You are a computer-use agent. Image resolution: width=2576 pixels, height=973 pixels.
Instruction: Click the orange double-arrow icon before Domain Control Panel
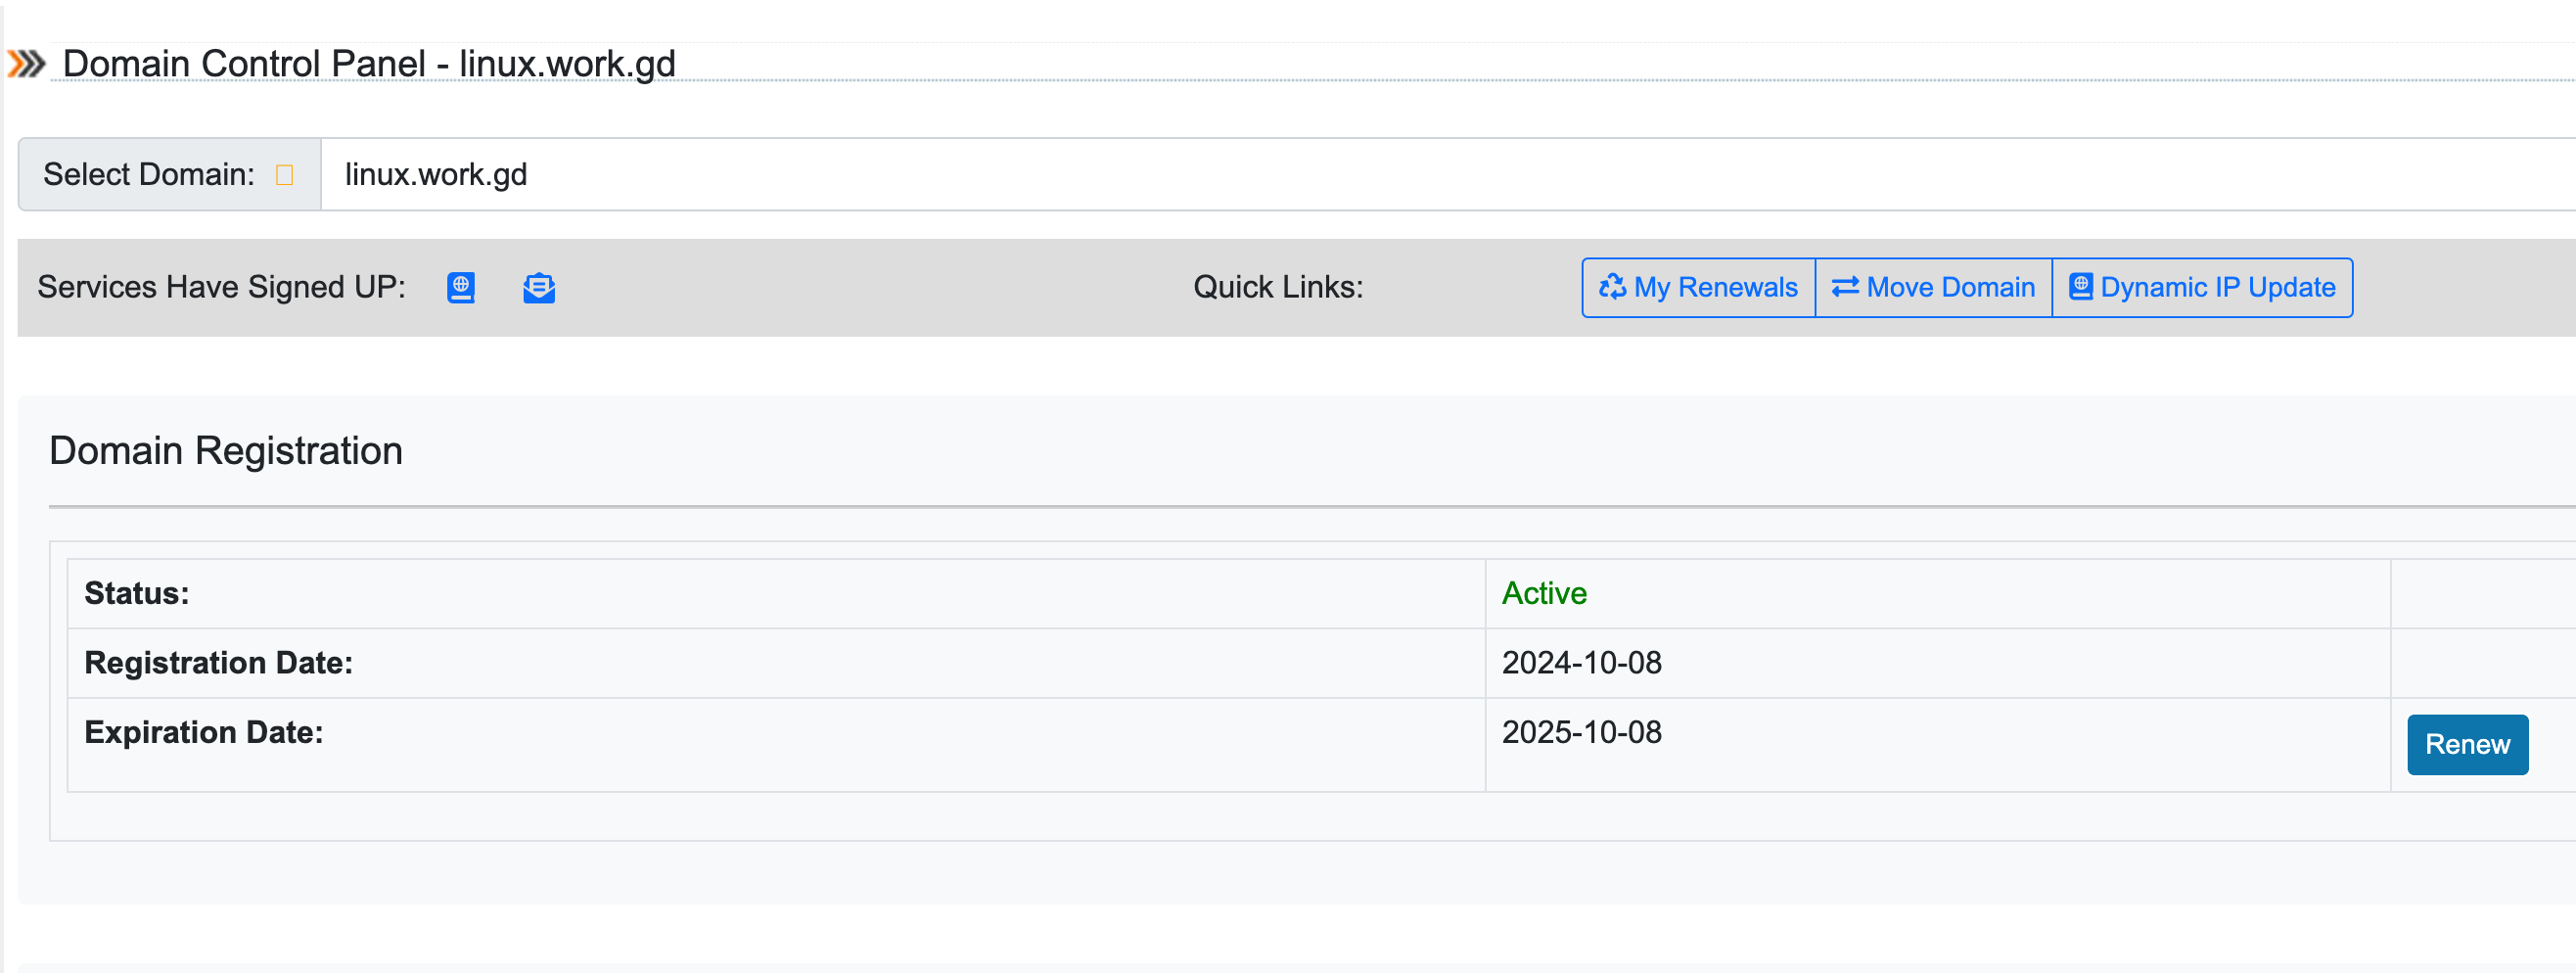[x=27, y=64]
